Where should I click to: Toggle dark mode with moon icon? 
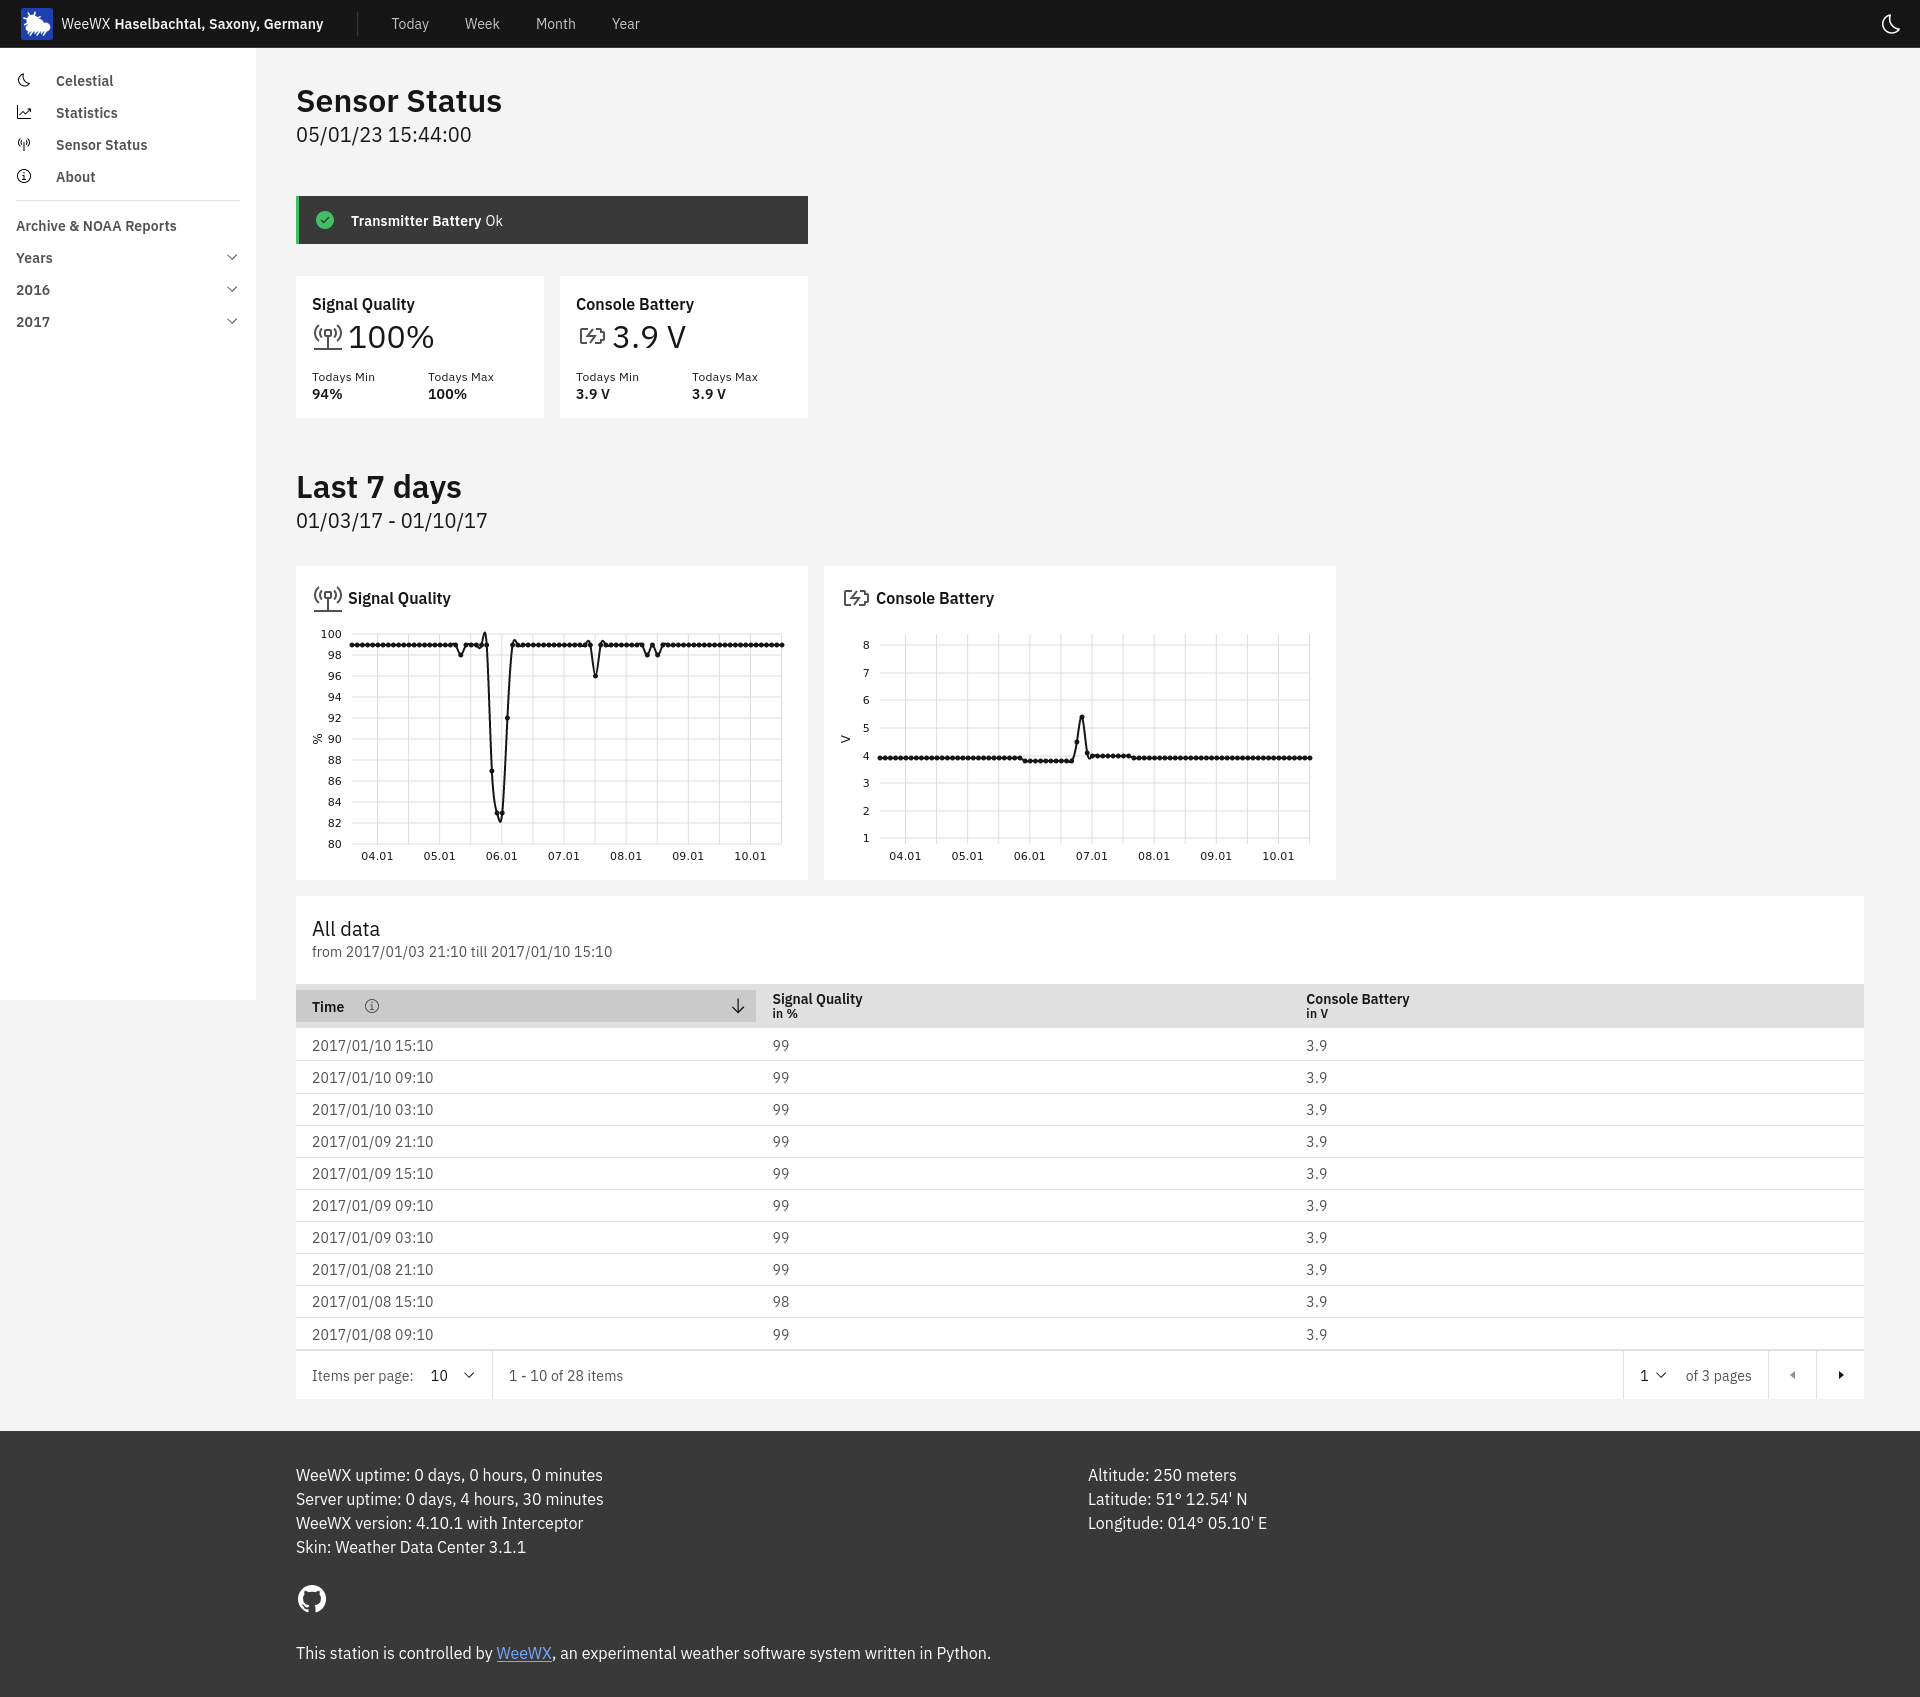point(1890,24)
